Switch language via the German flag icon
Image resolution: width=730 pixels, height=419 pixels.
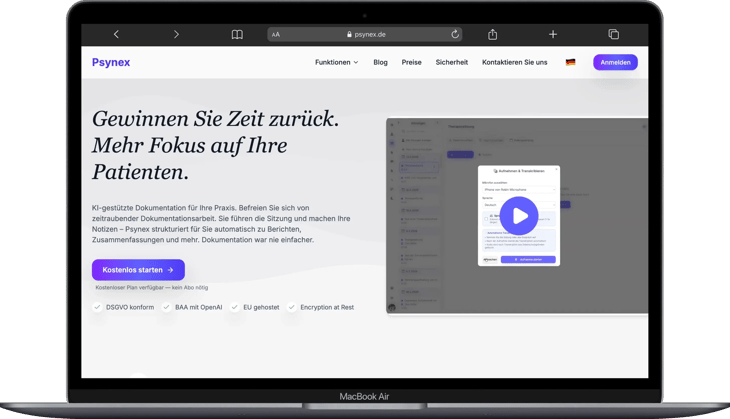(x=570, y=62)
